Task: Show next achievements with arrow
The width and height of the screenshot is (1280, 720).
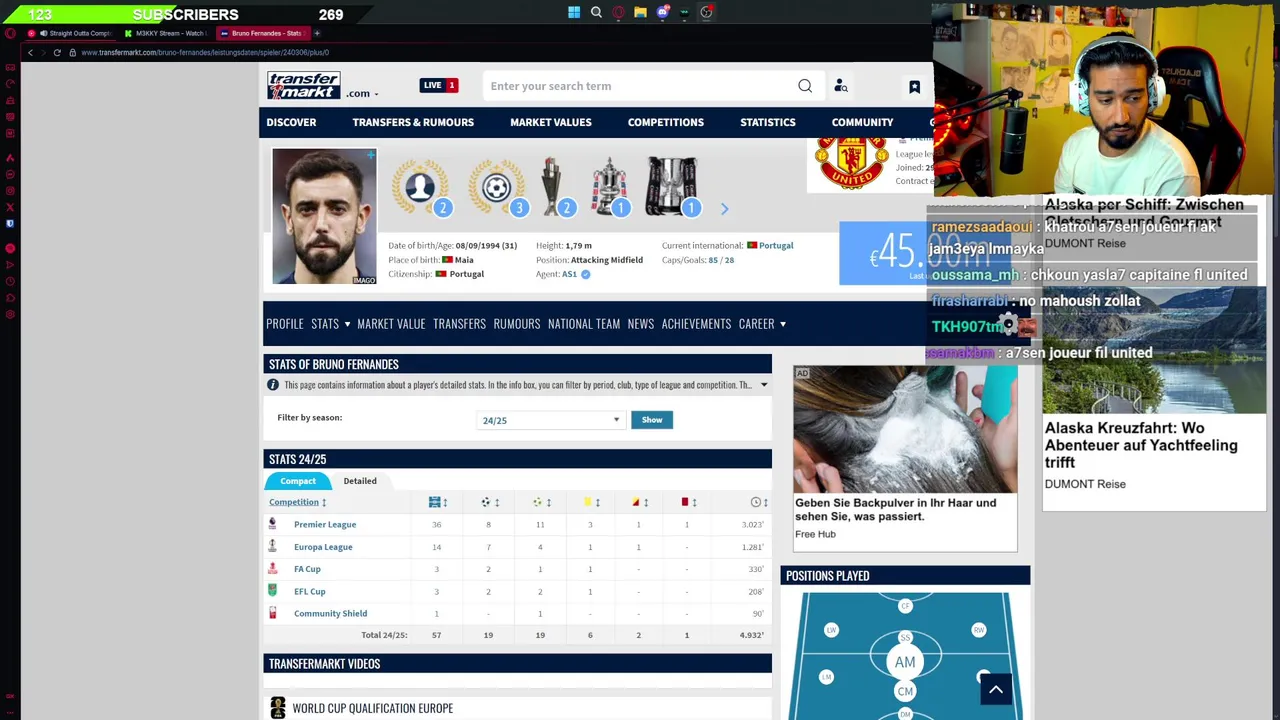Action: tap(725, 209)
